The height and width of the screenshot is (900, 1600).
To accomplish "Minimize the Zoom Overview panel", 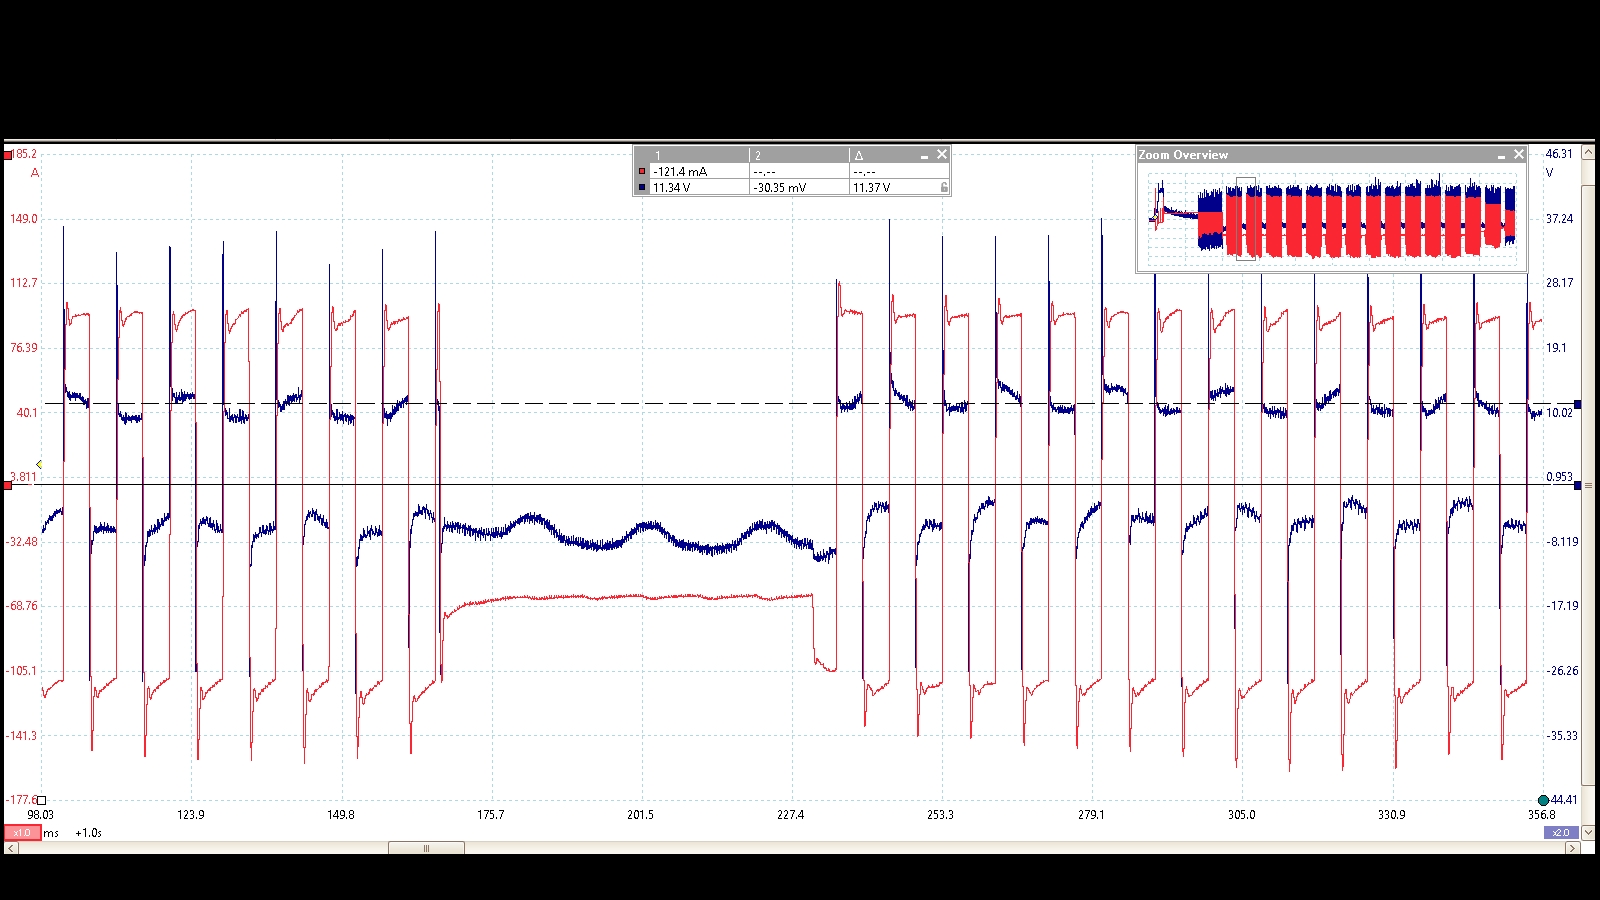I will (1501, 155).
